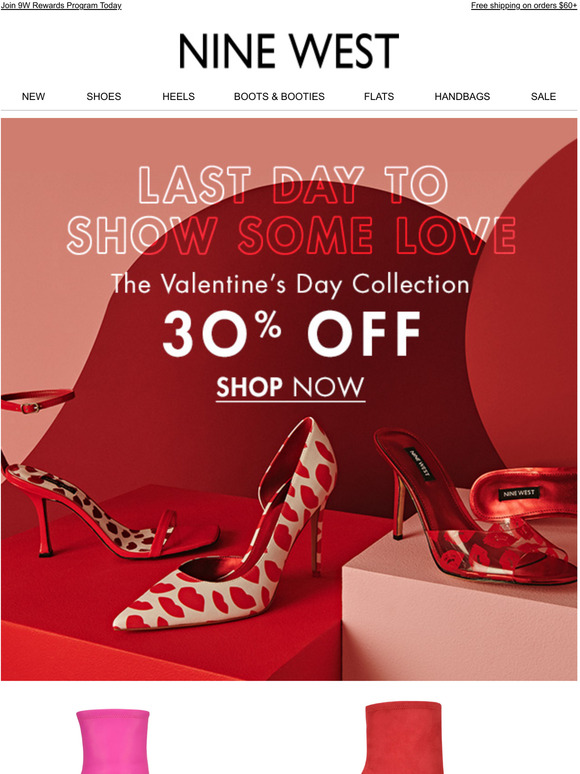
Task: Open the FLATS category
Action: (379, 97)
